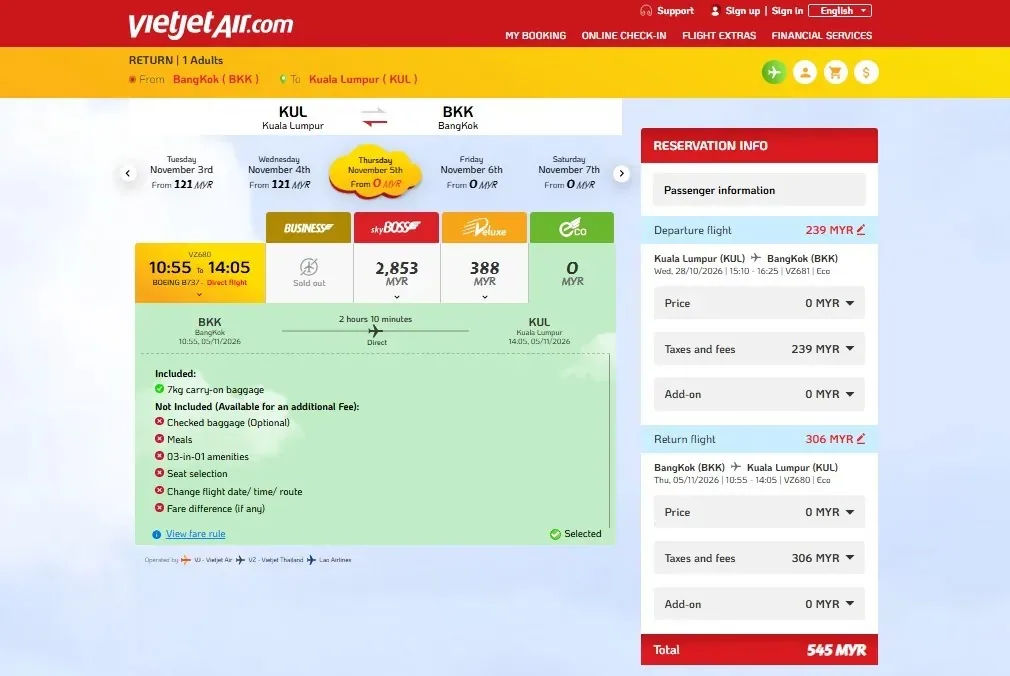
Task: Select Friday November 6th date
Action: pos(472,172)
